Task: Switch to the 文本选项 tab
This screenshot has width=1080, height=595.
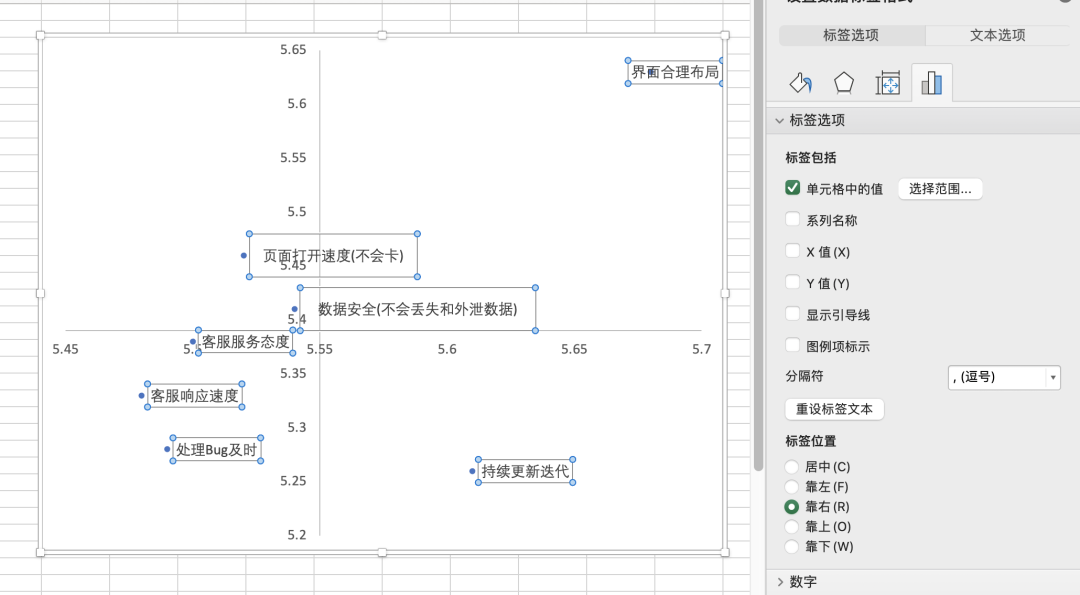Action: click(x=997, y=35)
